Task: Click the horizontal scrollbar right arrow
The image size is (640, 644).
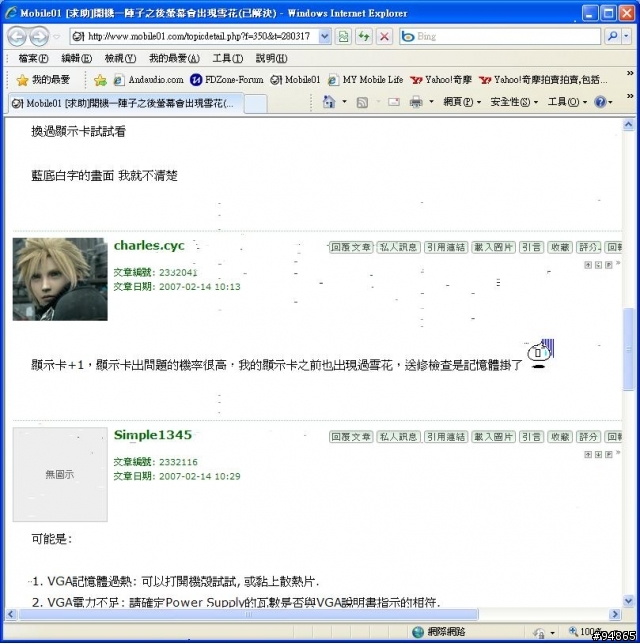Action: (615, 614)
